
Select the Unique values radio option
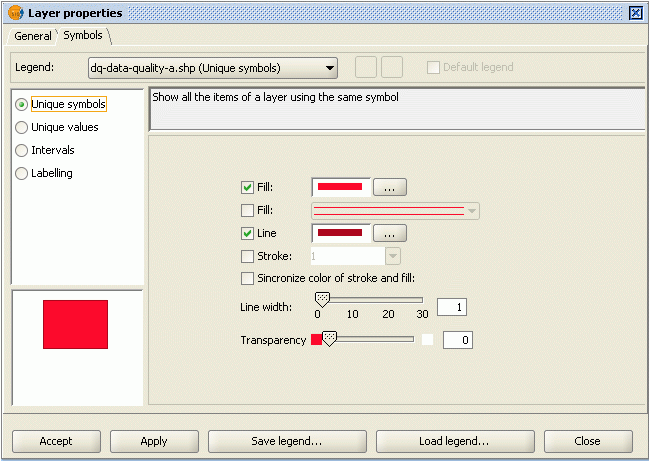pos(22,127)
